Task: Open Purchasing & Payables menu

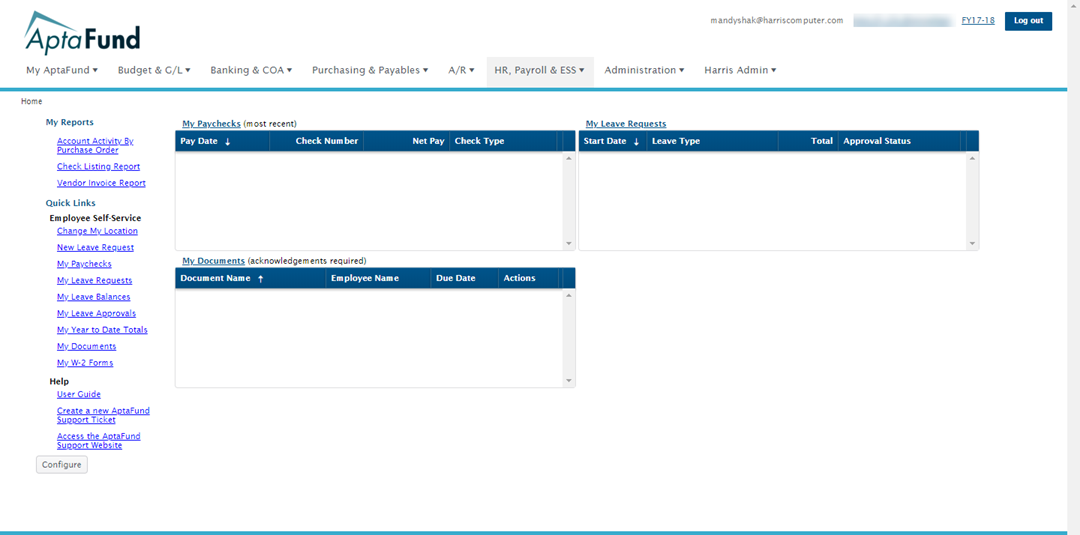Action: coord(370,70)
